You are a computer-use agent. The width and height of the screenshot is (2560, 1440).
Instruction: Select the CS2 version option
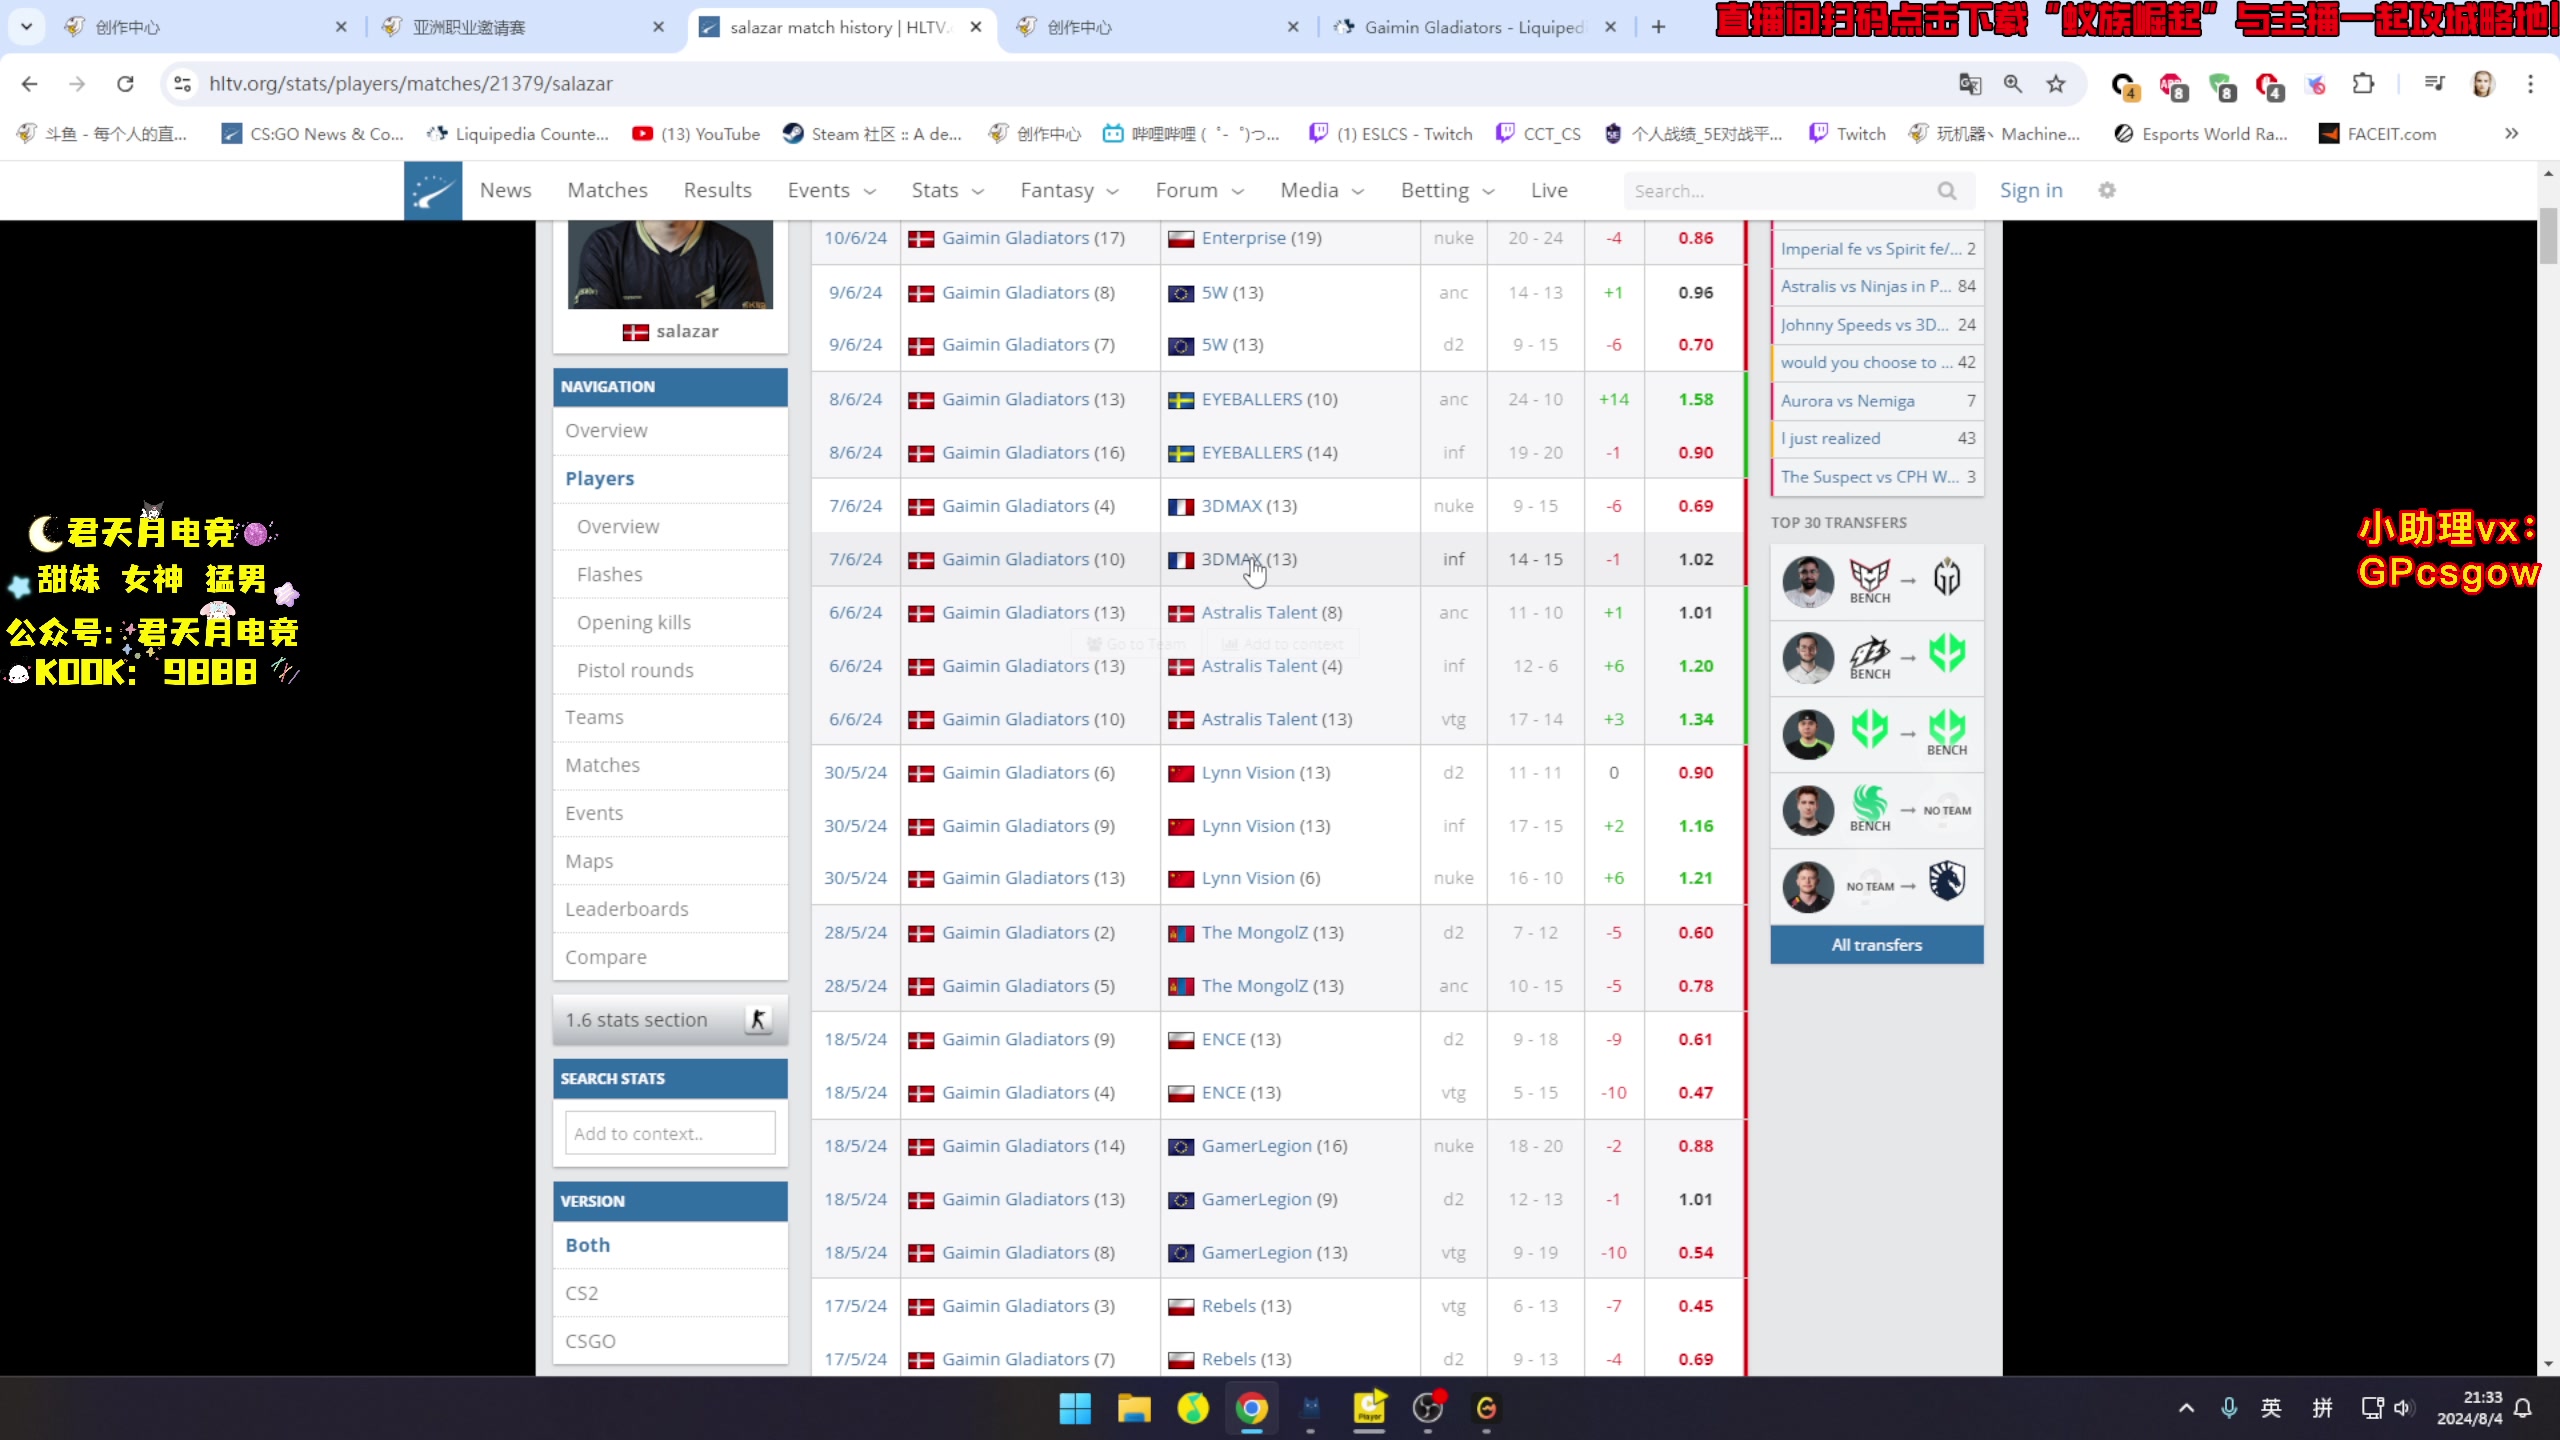(x=670, y=1293)
